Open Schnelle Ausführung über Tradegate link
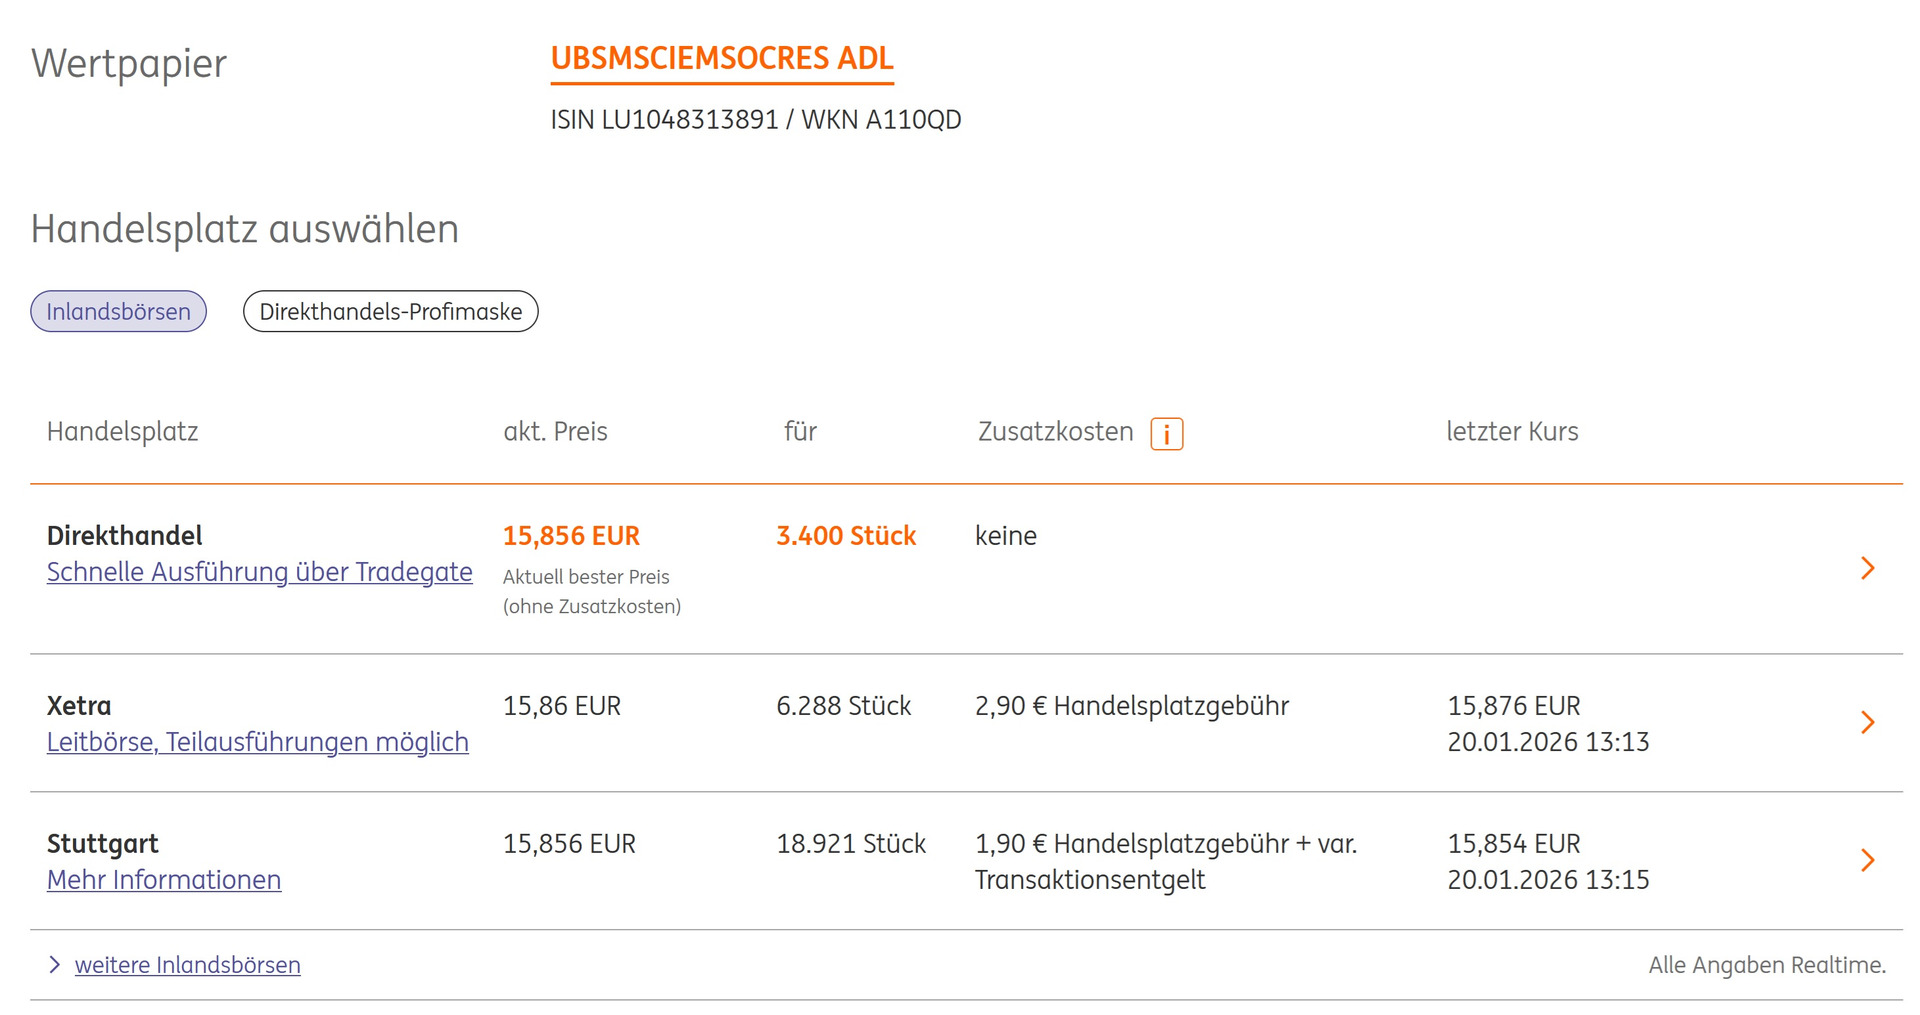 click(x=259, y=572)
